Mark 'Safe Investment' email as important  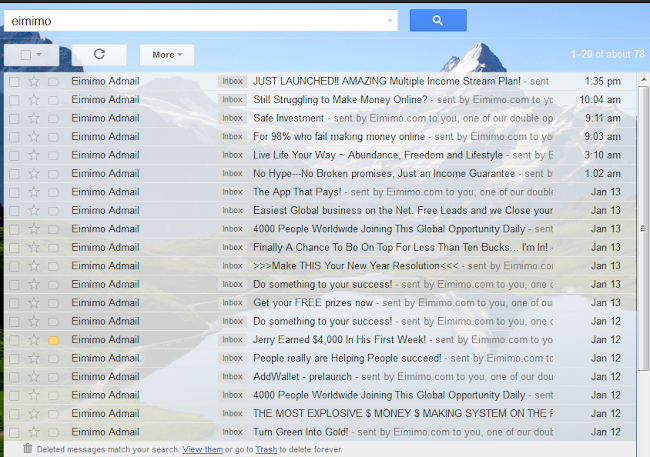(x=53, y=119)
